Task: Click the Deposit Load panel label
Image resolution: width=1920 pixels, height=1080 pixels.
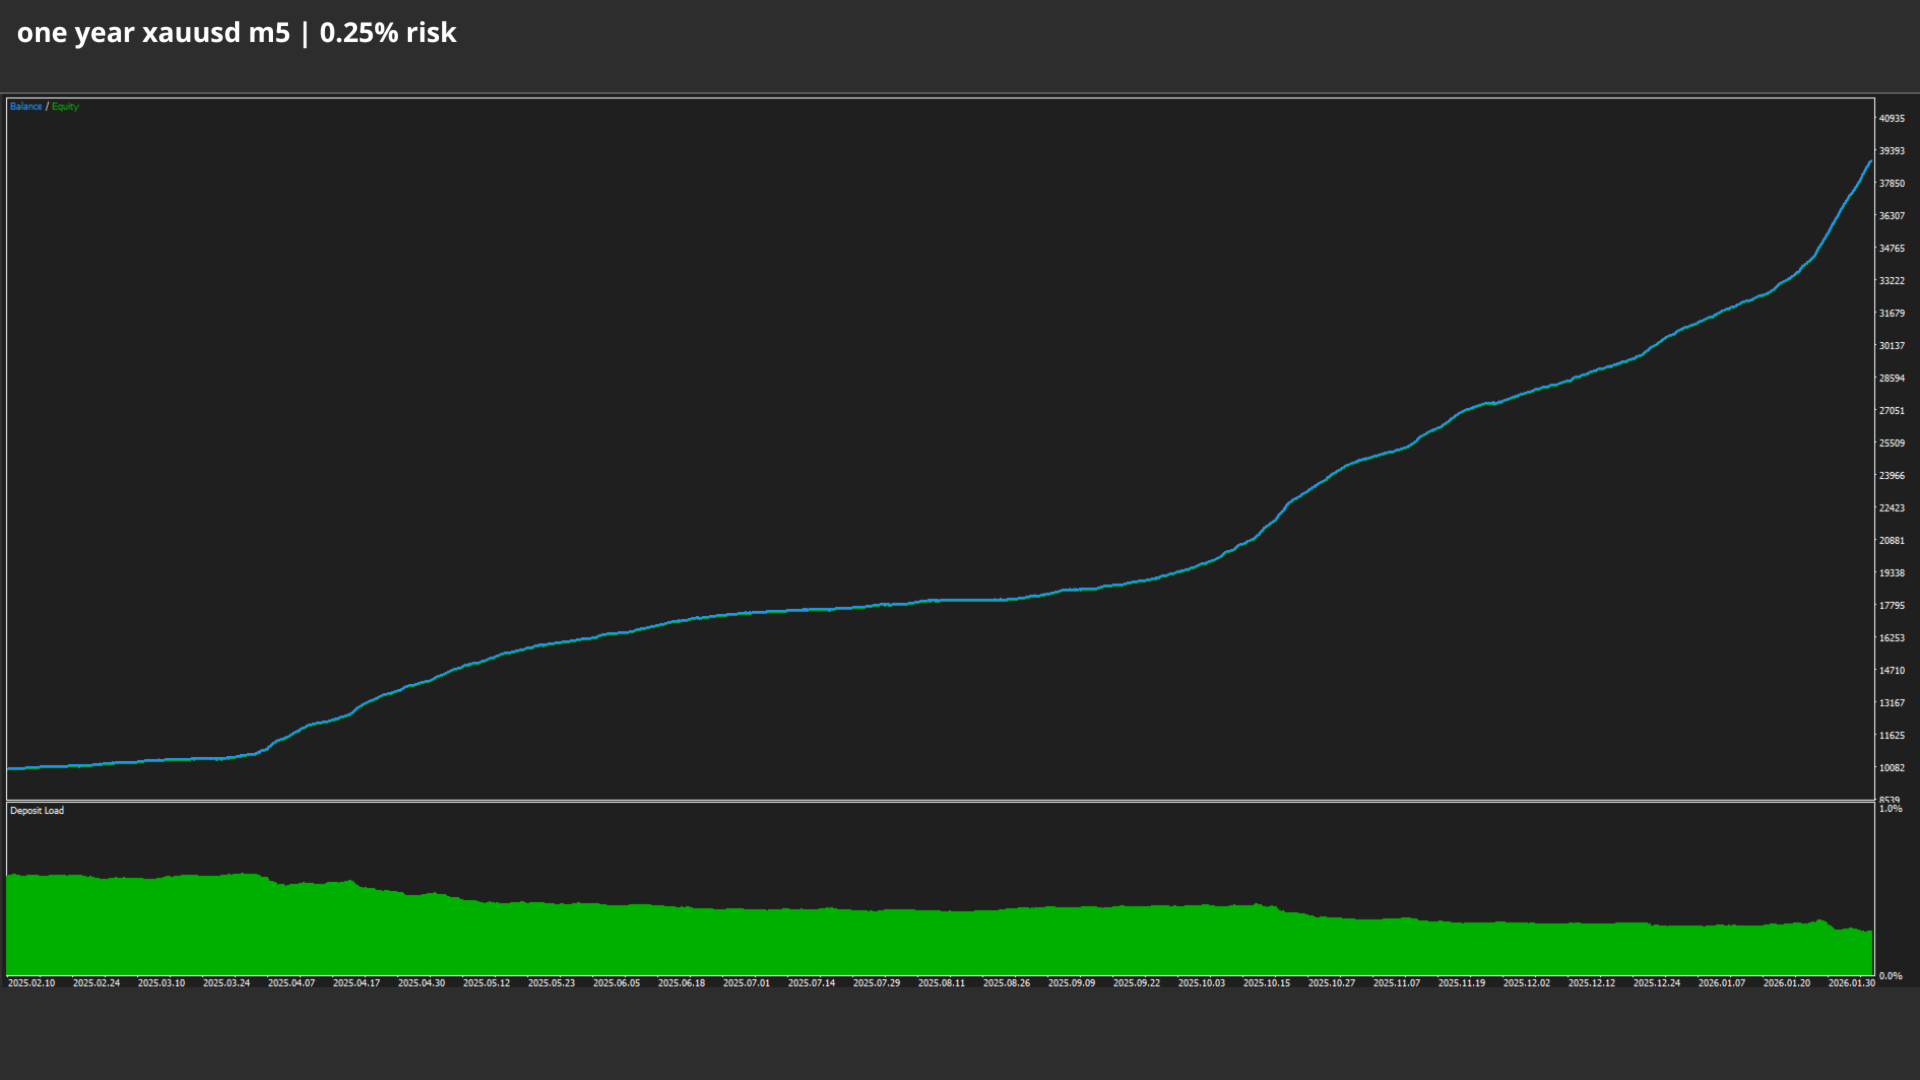Action: (x=37, y=810)
